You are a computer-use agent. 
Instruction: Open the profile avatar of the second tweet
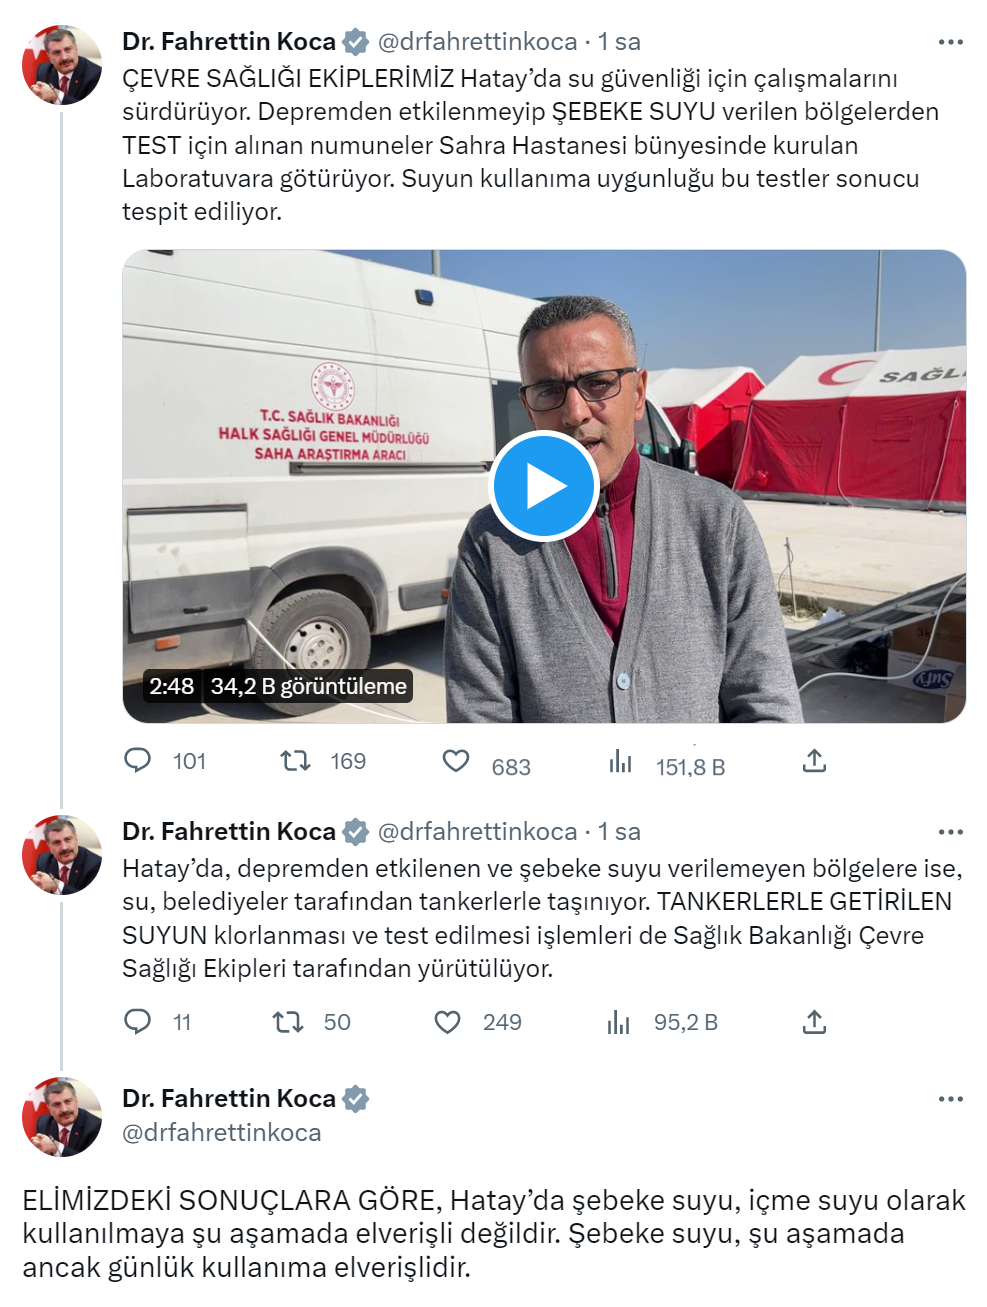coord(62,855)
